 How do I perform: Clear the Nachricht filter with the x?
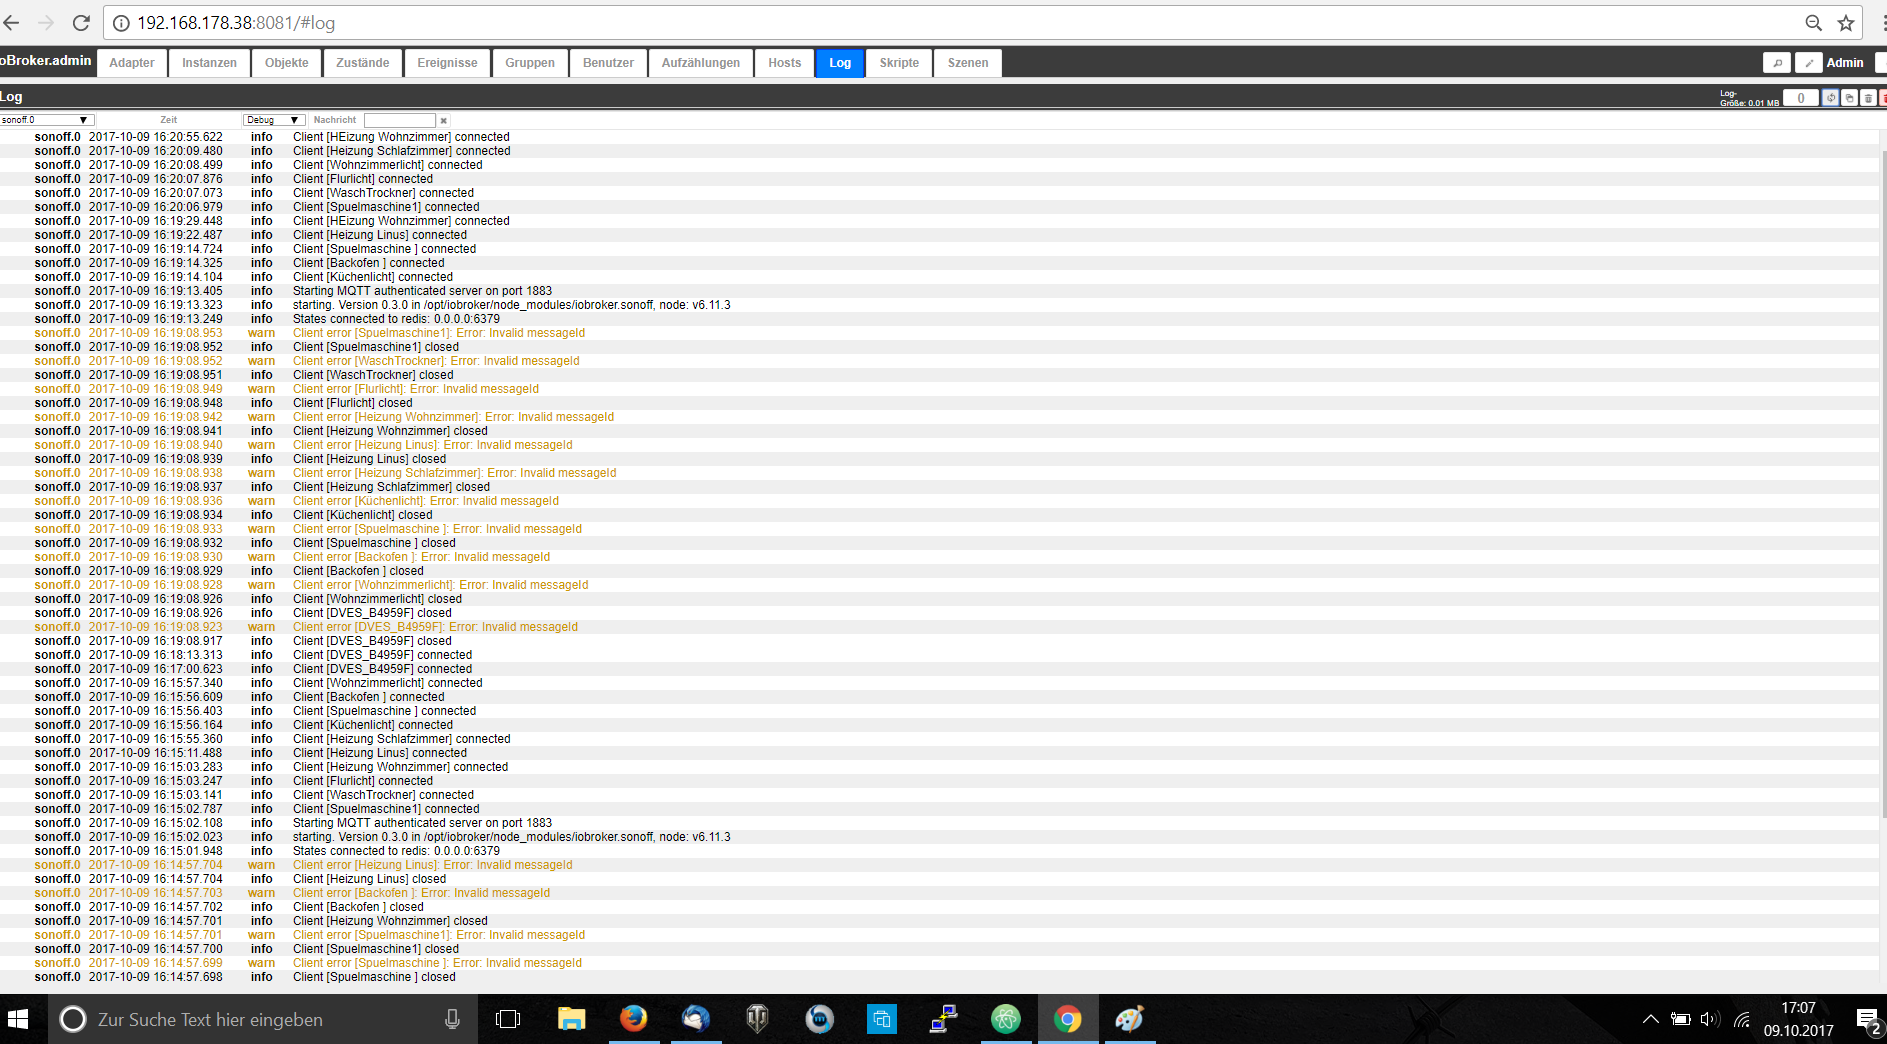(444, 120)
